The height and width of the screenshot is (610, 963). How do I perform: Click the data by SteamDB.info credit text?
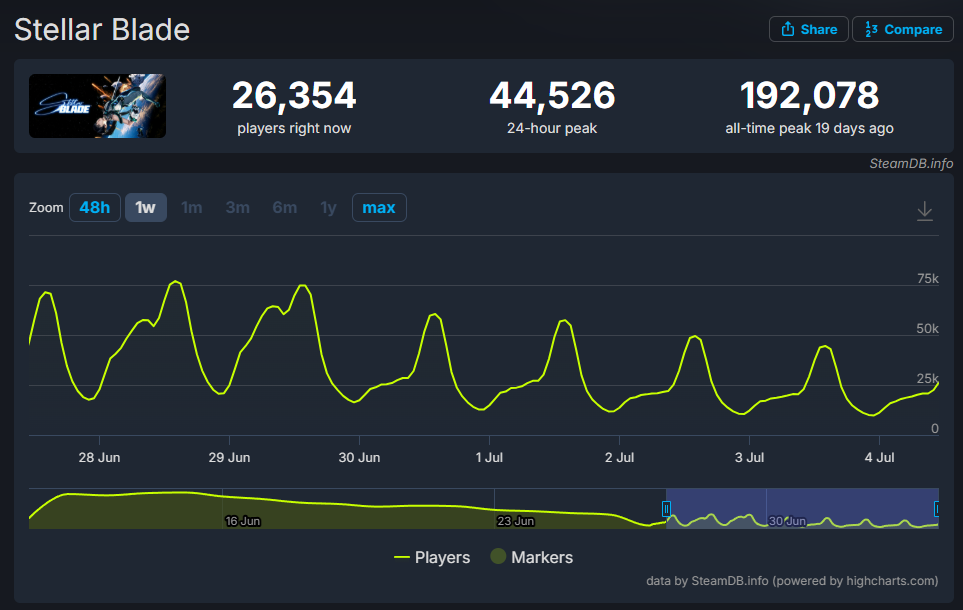pyautogui.click(x=792, y=581)
